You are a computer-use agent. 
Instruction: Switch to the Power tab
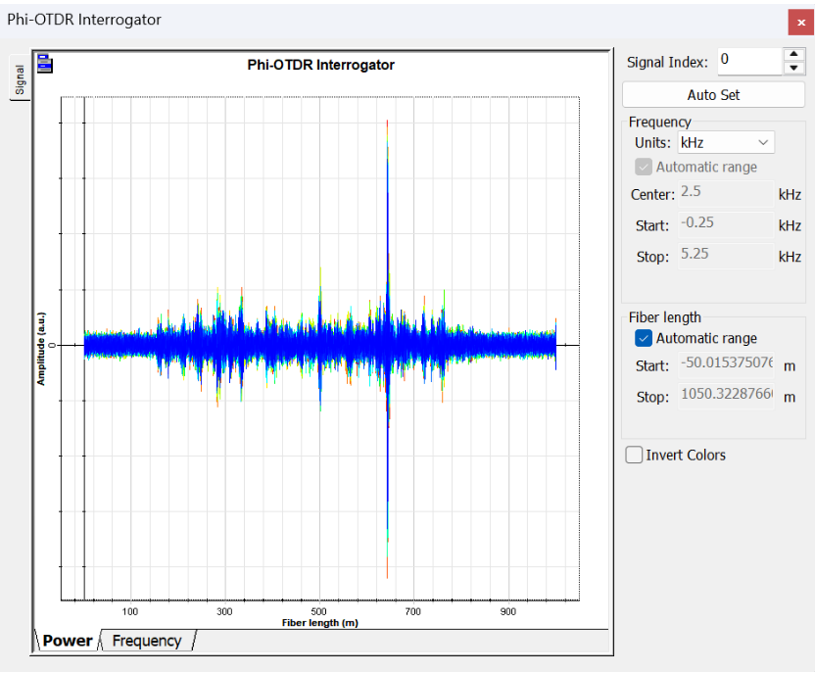(x=68, y=641)
